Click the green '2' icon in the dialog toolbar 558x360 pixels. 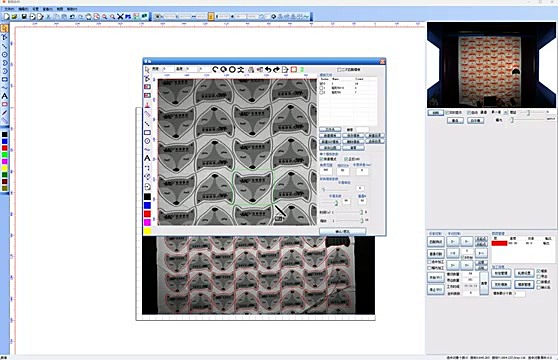[302, 69]
